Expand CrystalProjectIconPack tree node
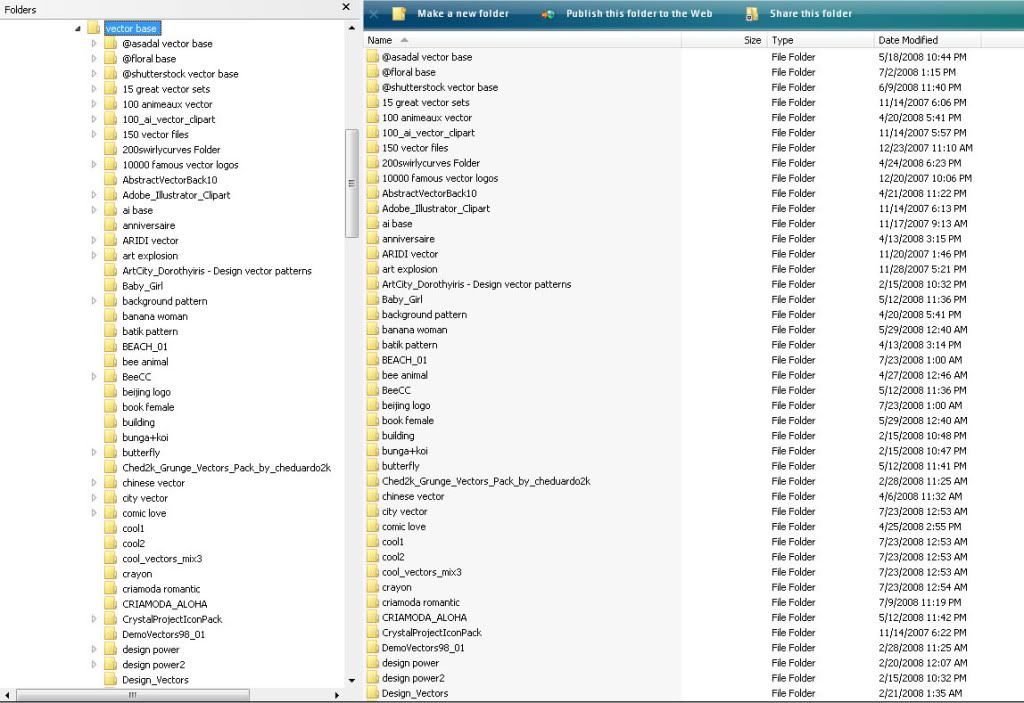The height and width of the screenshot is (703, 1024). (94, 619)
